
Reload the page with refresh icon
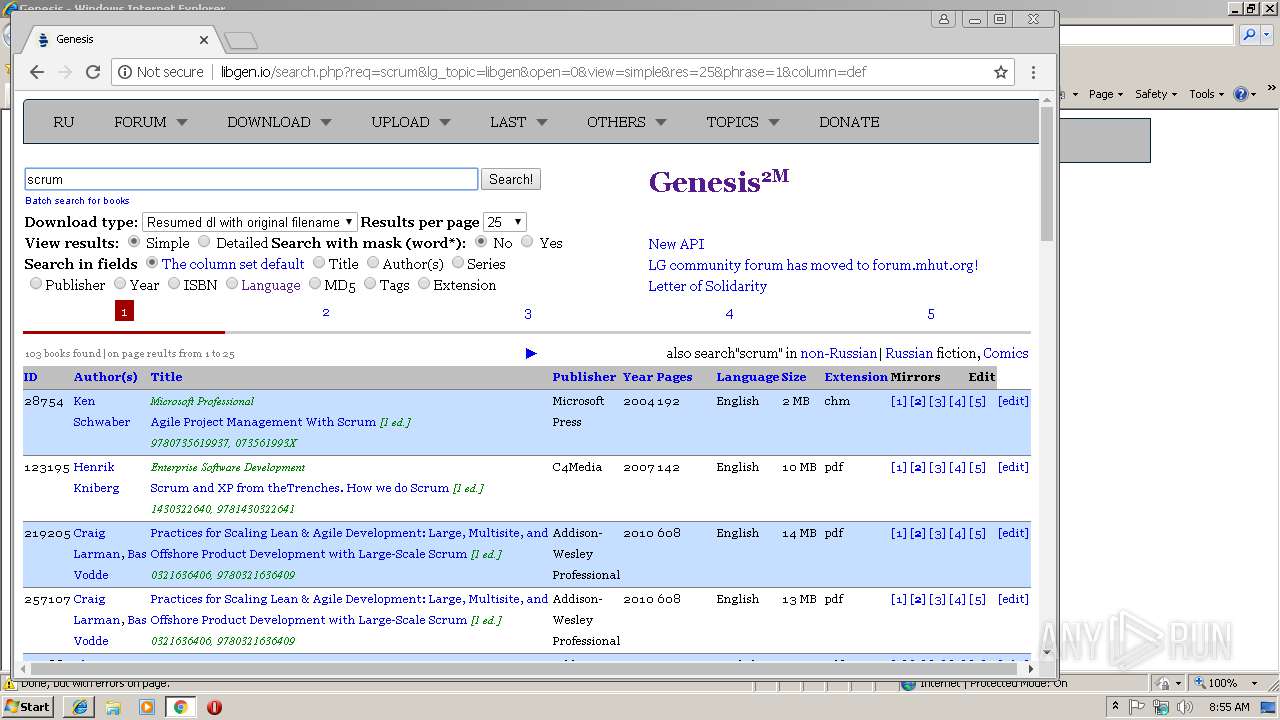93,72
